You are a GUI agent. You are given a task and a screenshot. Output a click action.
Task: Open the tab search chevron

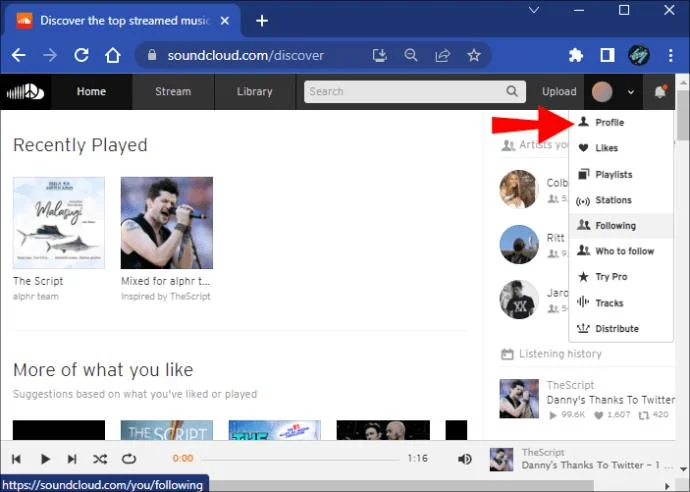[x=534, y=10]
